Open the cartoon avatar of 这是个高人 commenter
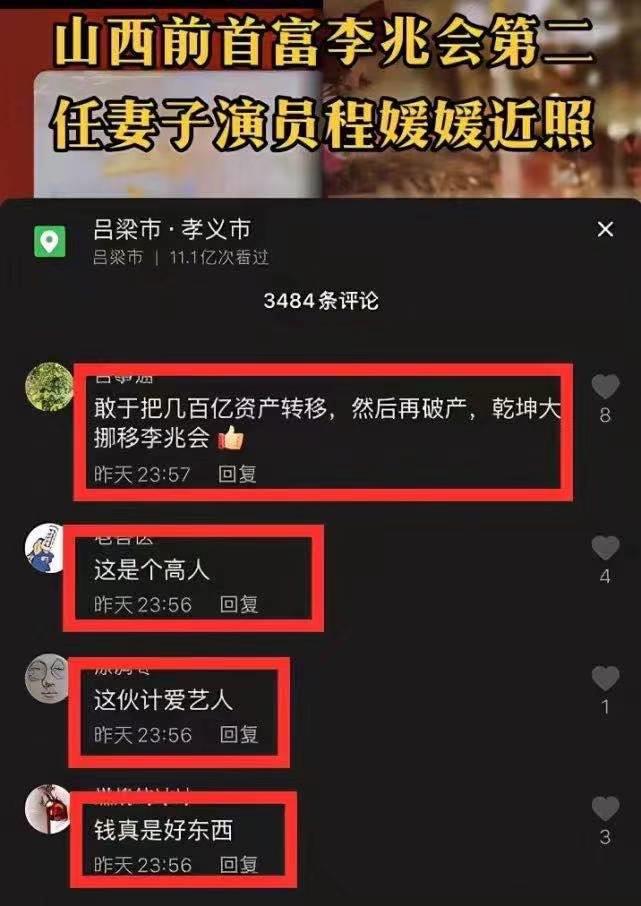Image resolution: width=641 pixels, height=906 pixels. (x=47, y=548)
